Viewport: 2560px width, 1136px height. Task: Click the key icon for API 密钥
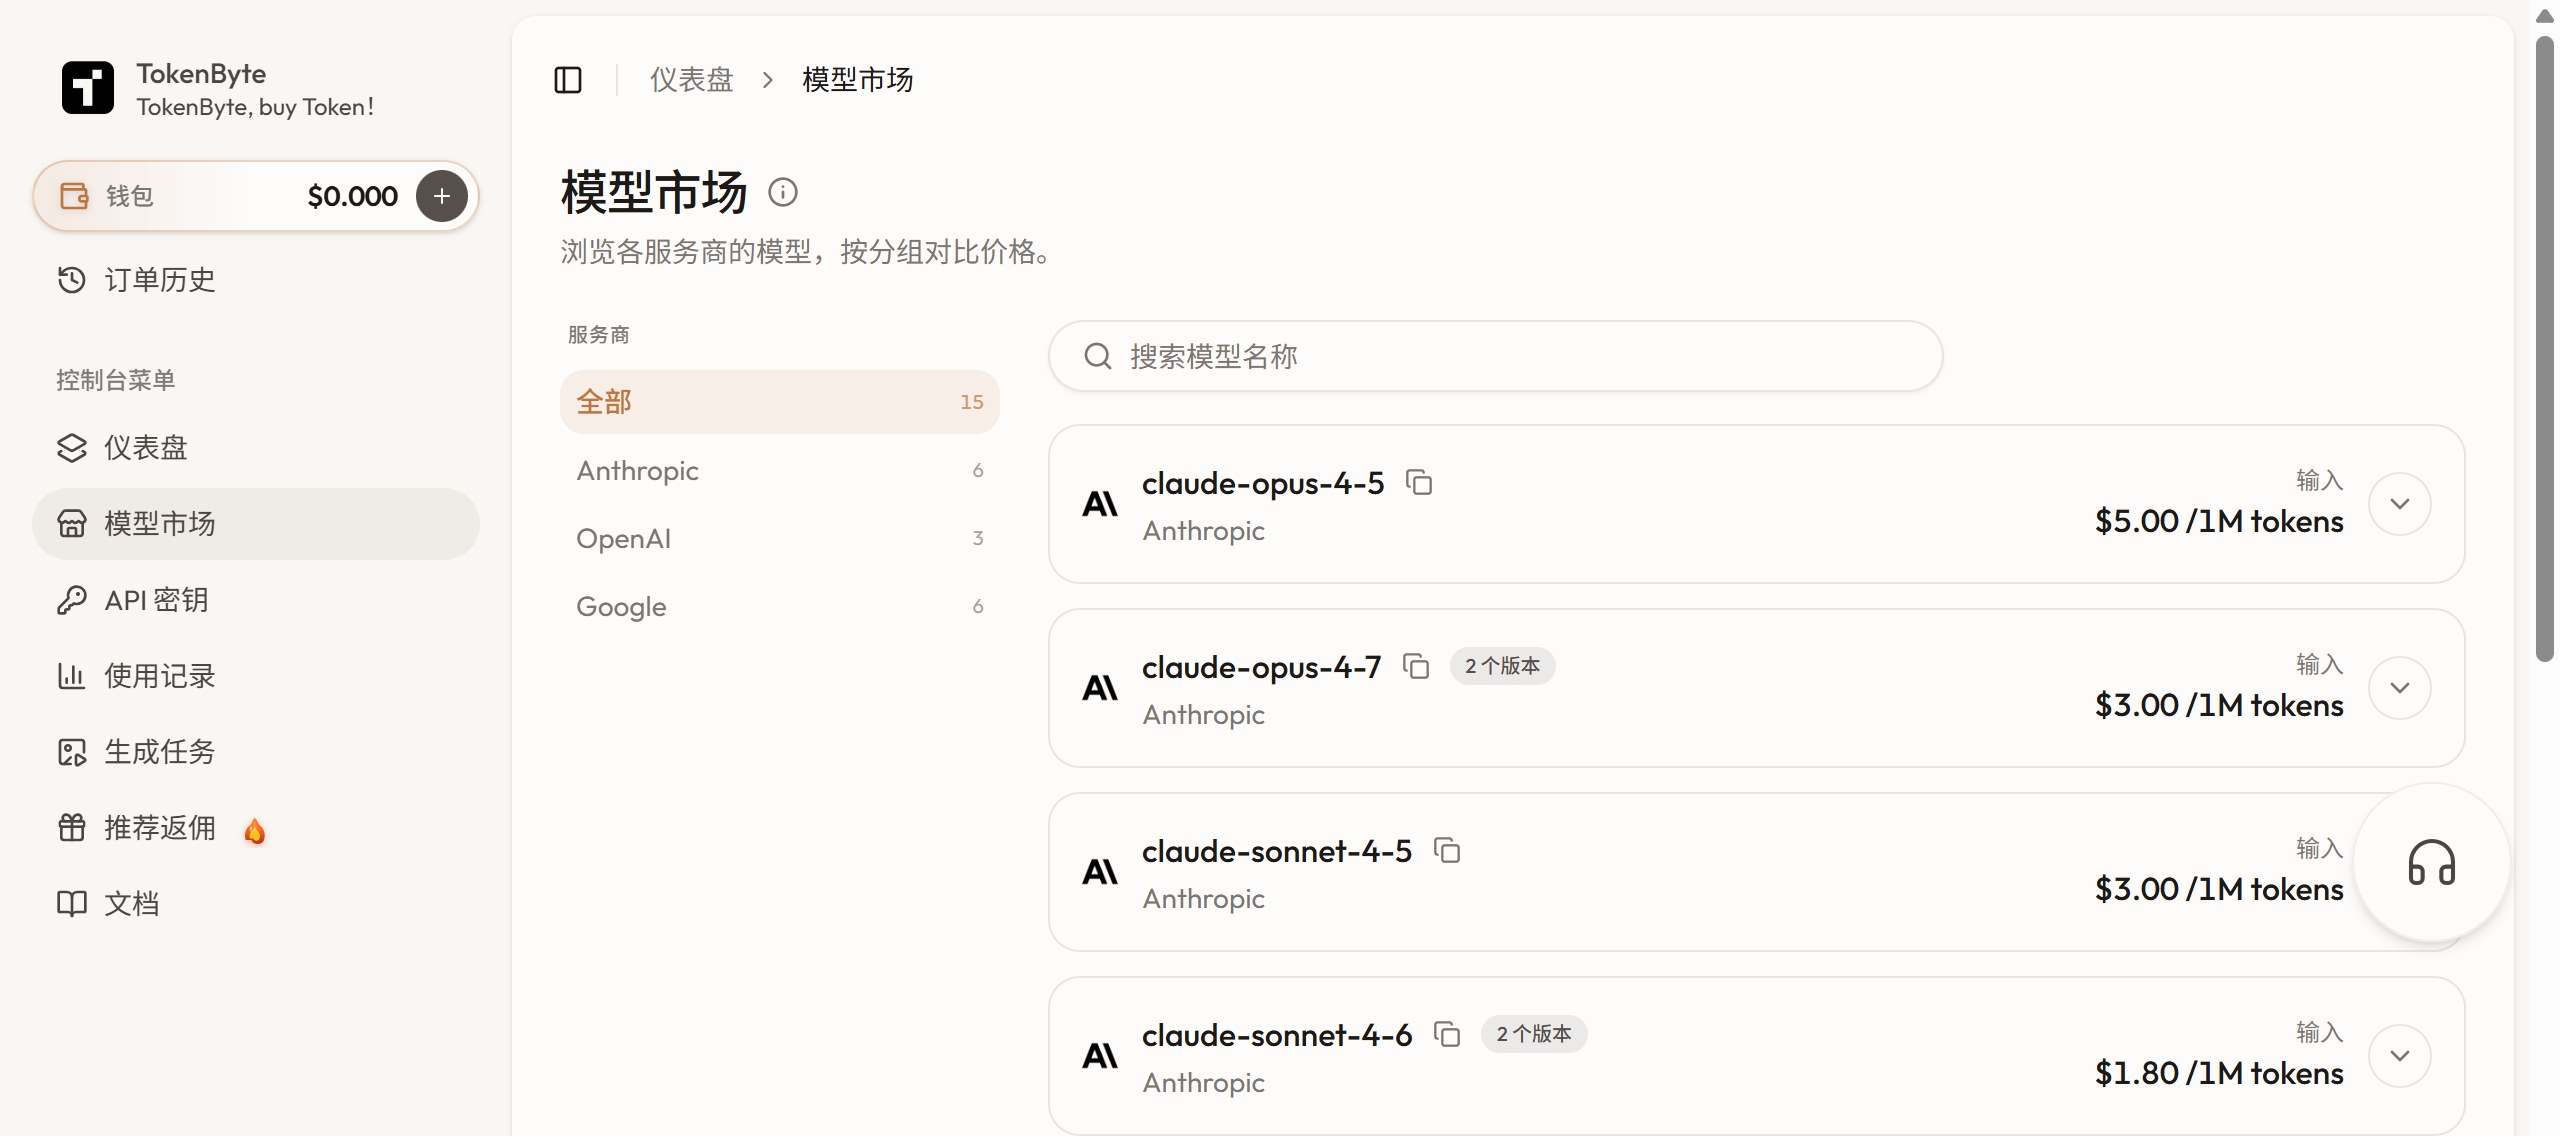(x=72, y=600)
